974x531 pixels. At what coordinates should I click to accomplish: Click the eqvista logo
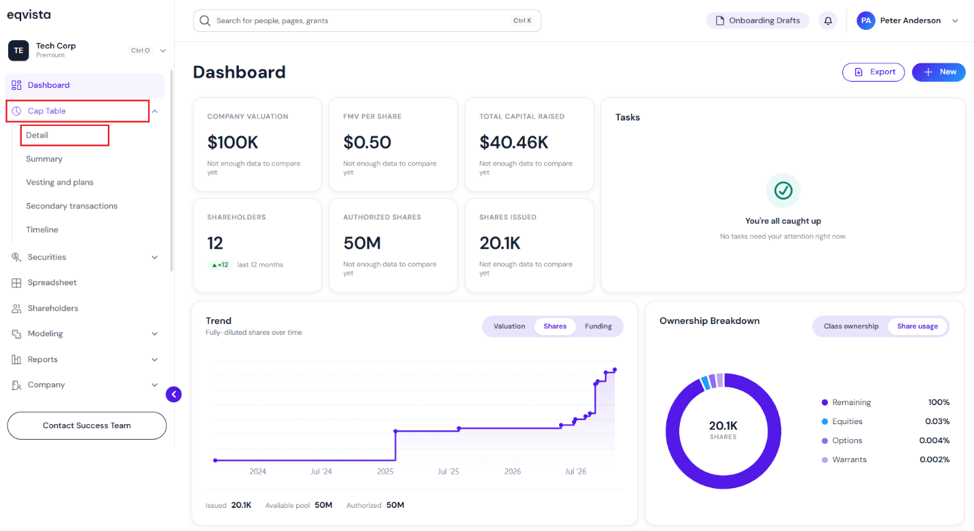tap(29, 15)
